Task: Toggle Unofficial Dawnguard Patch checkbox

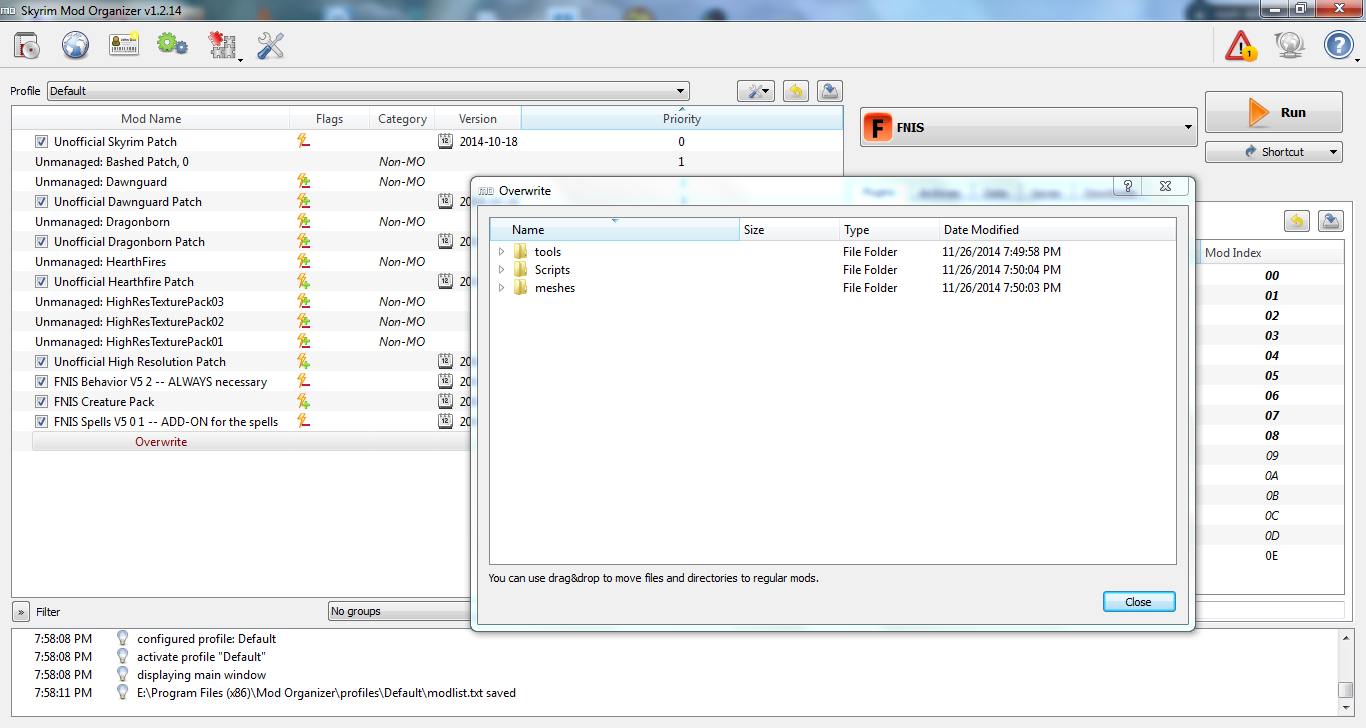Action: (41, 202)
